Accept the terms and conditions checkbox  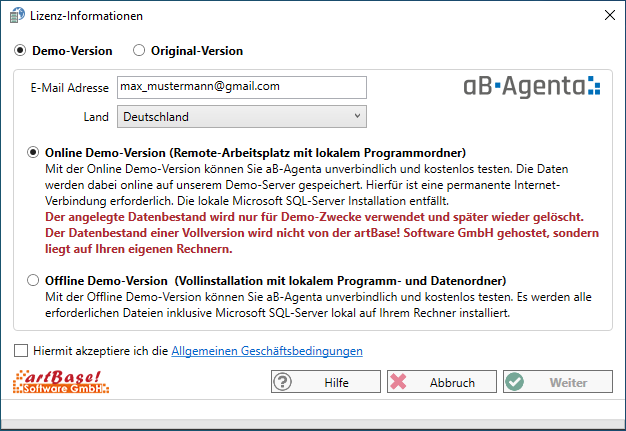pyautogui.click(x=21, y=351)
